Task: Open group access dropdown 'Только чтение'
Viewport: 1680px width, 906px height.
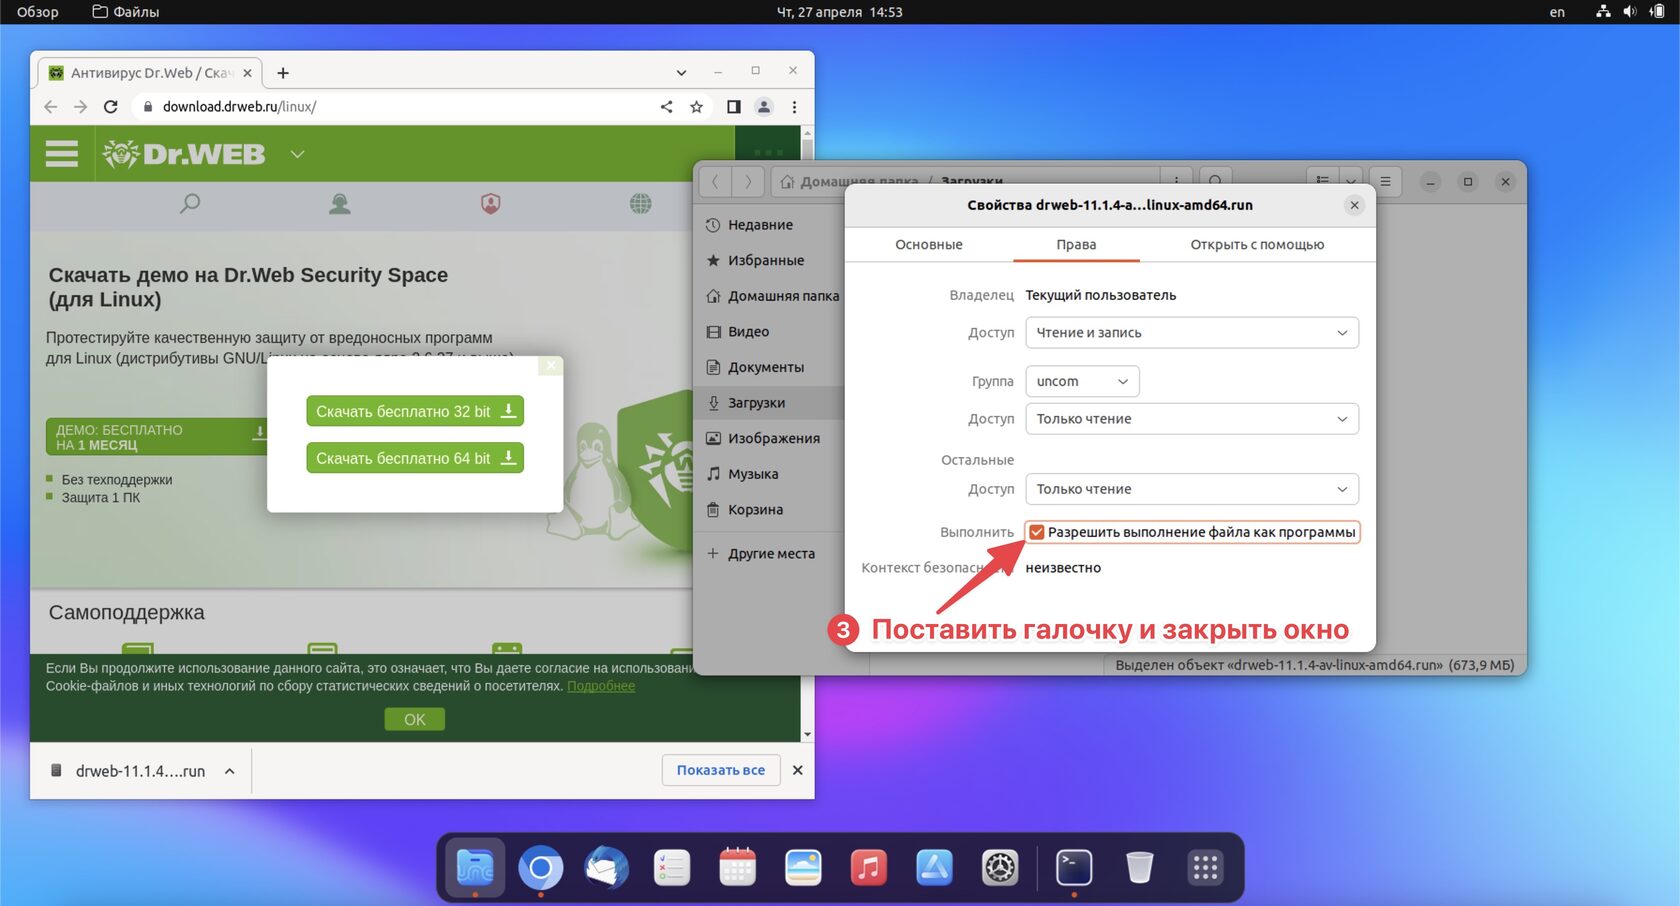Action: (x=1192, y=419)
